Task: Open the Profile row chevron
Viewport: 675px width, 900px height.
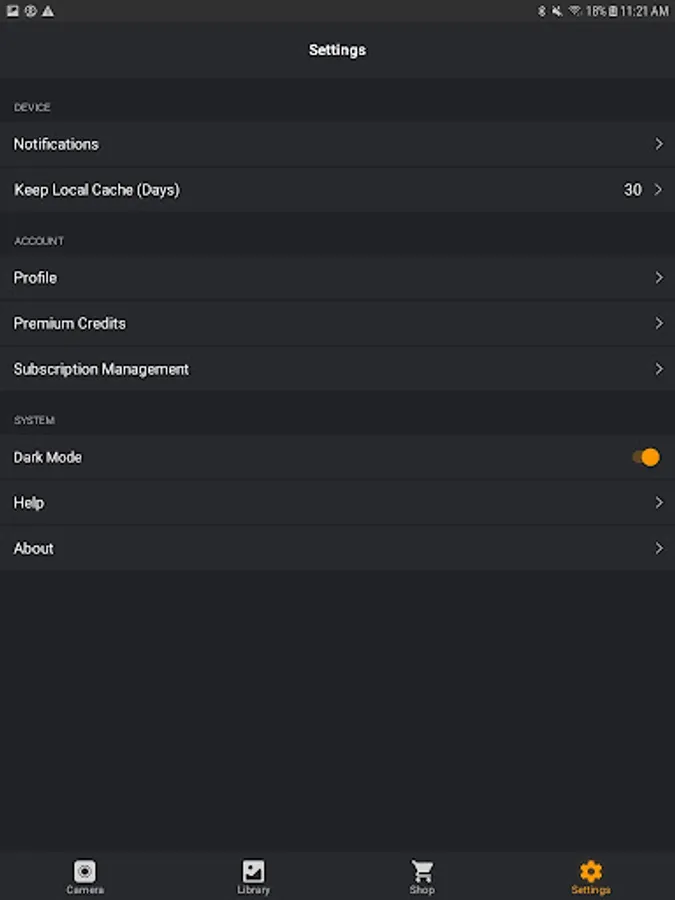Action: [x=658, y=278]
